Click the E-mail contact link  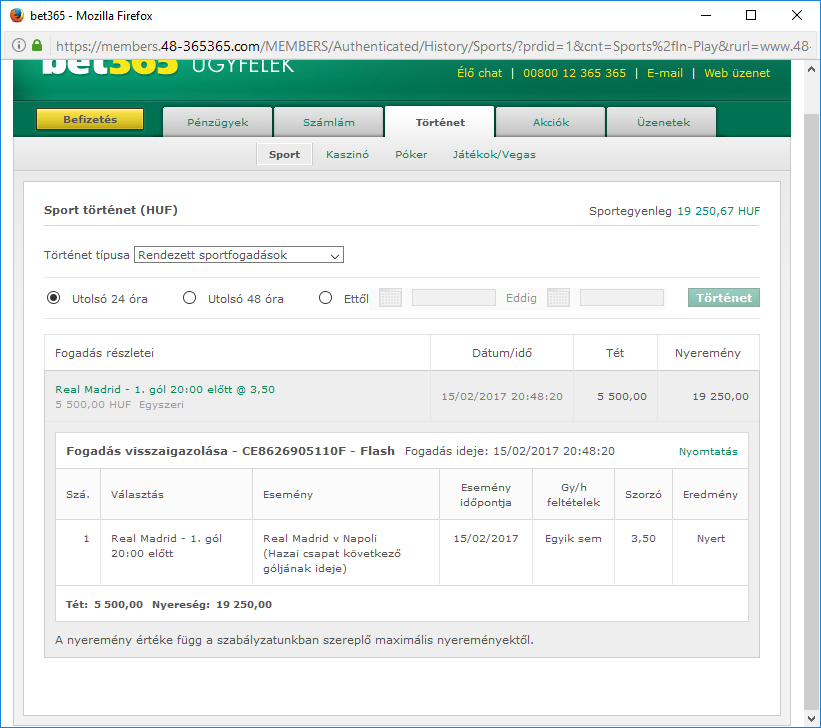pos(665,73)
